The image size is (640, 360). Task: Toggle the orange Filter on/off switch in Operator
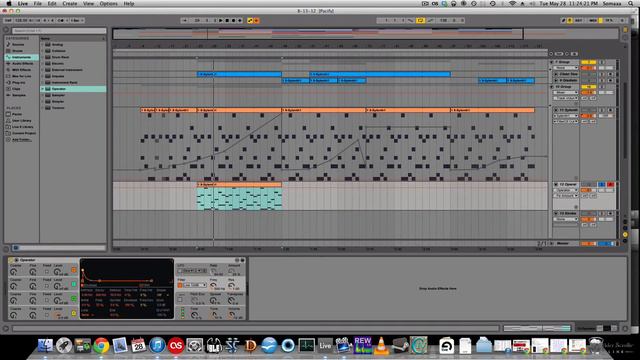180,285
